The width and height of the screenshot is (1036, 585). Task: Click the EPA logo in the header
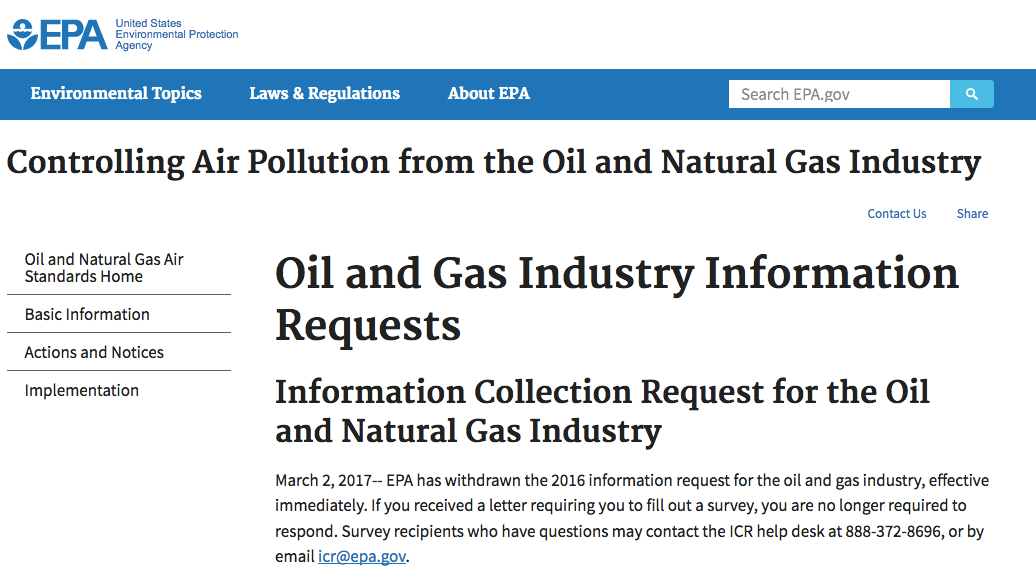(x=57, y=34)
